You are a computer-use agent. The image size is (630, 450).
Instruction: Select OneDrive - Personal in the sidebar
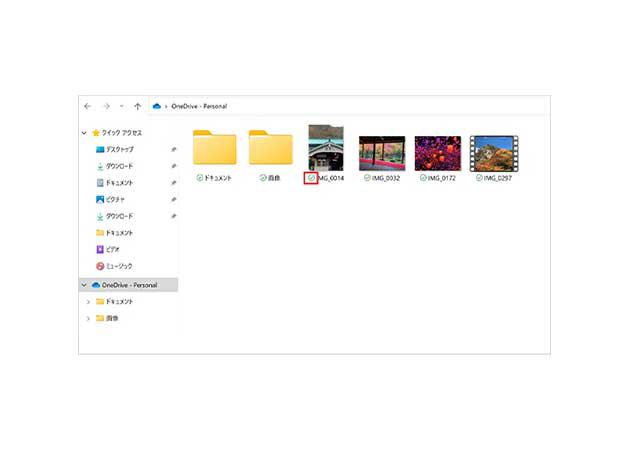point(129,285)
